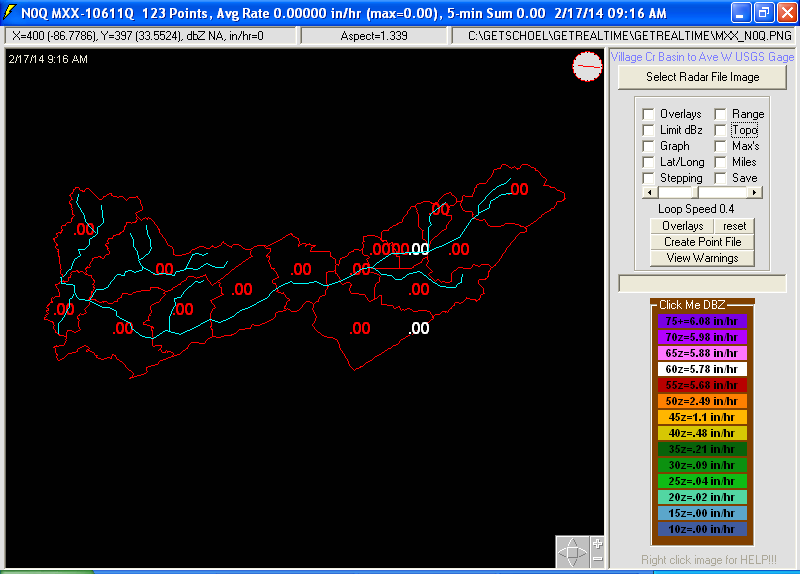
Task: Click the Create Point File button
Action: [x=702, y=242]
